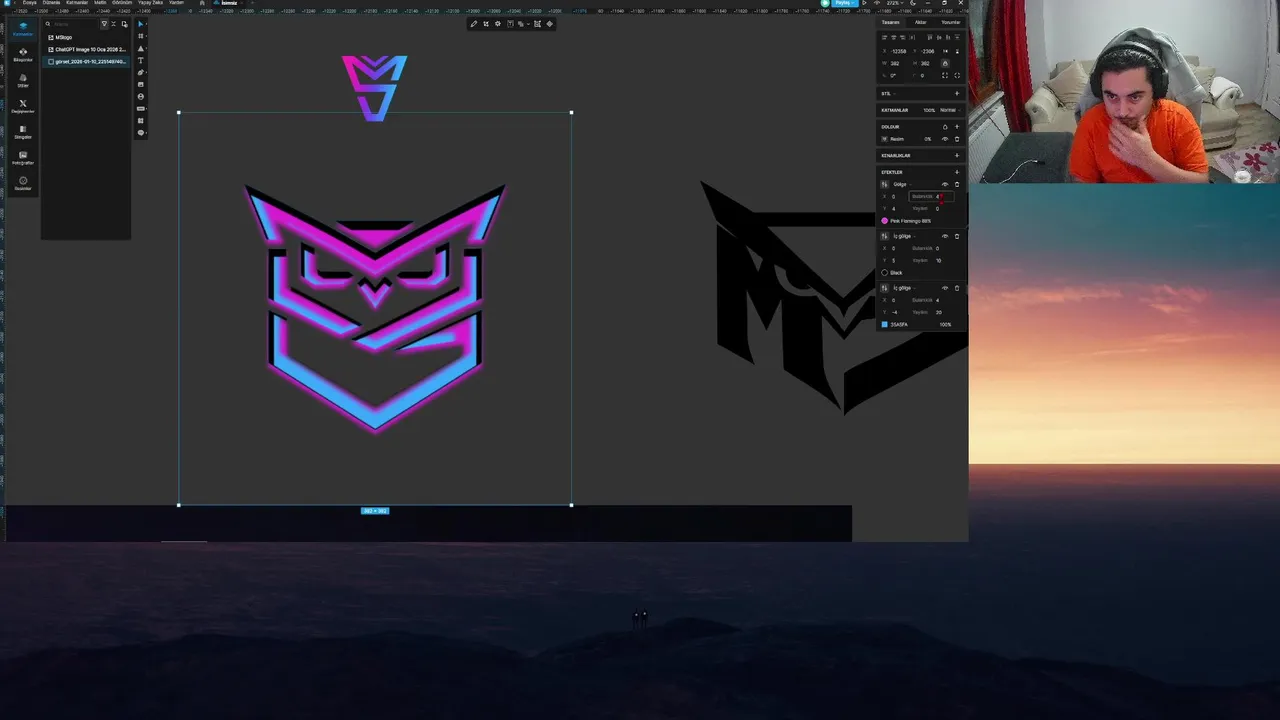
Task: Click the gear icon in floating toolbar
Action: pyautogui.click(x=498, y=24)
